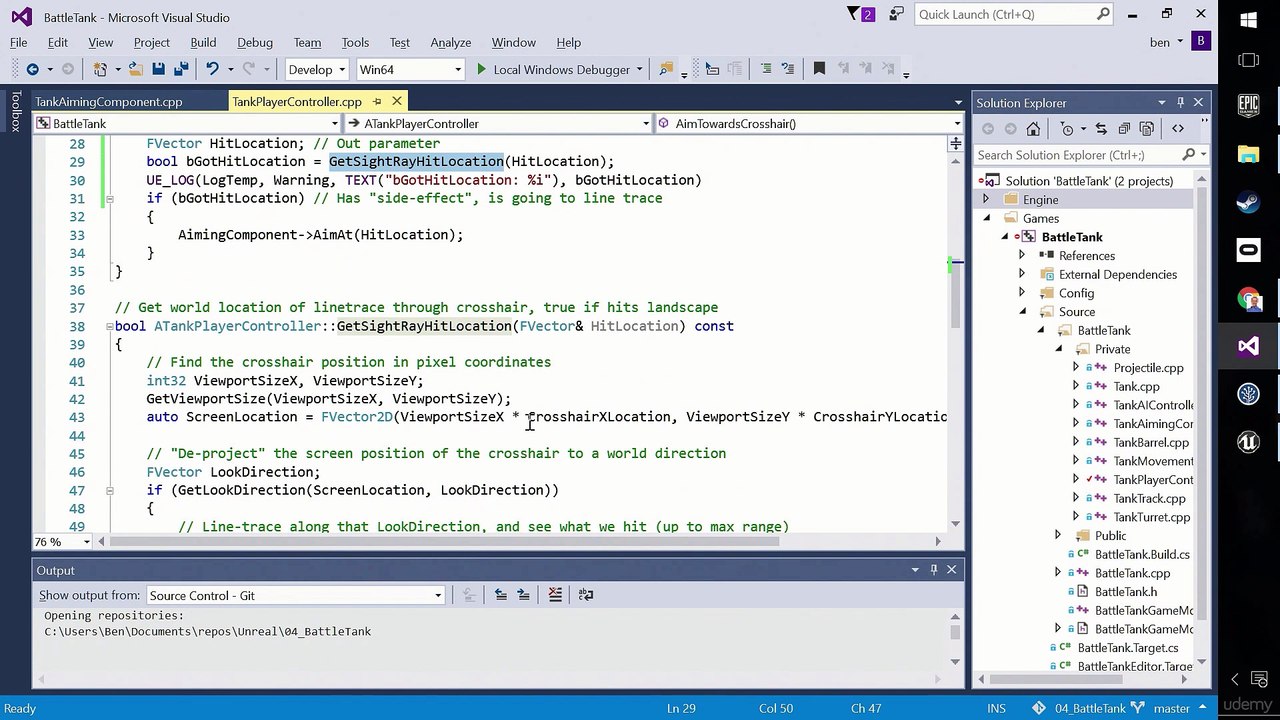Expand the Engine folder node
This screenshot has width=1280, height=720.
tap(986, 200)
